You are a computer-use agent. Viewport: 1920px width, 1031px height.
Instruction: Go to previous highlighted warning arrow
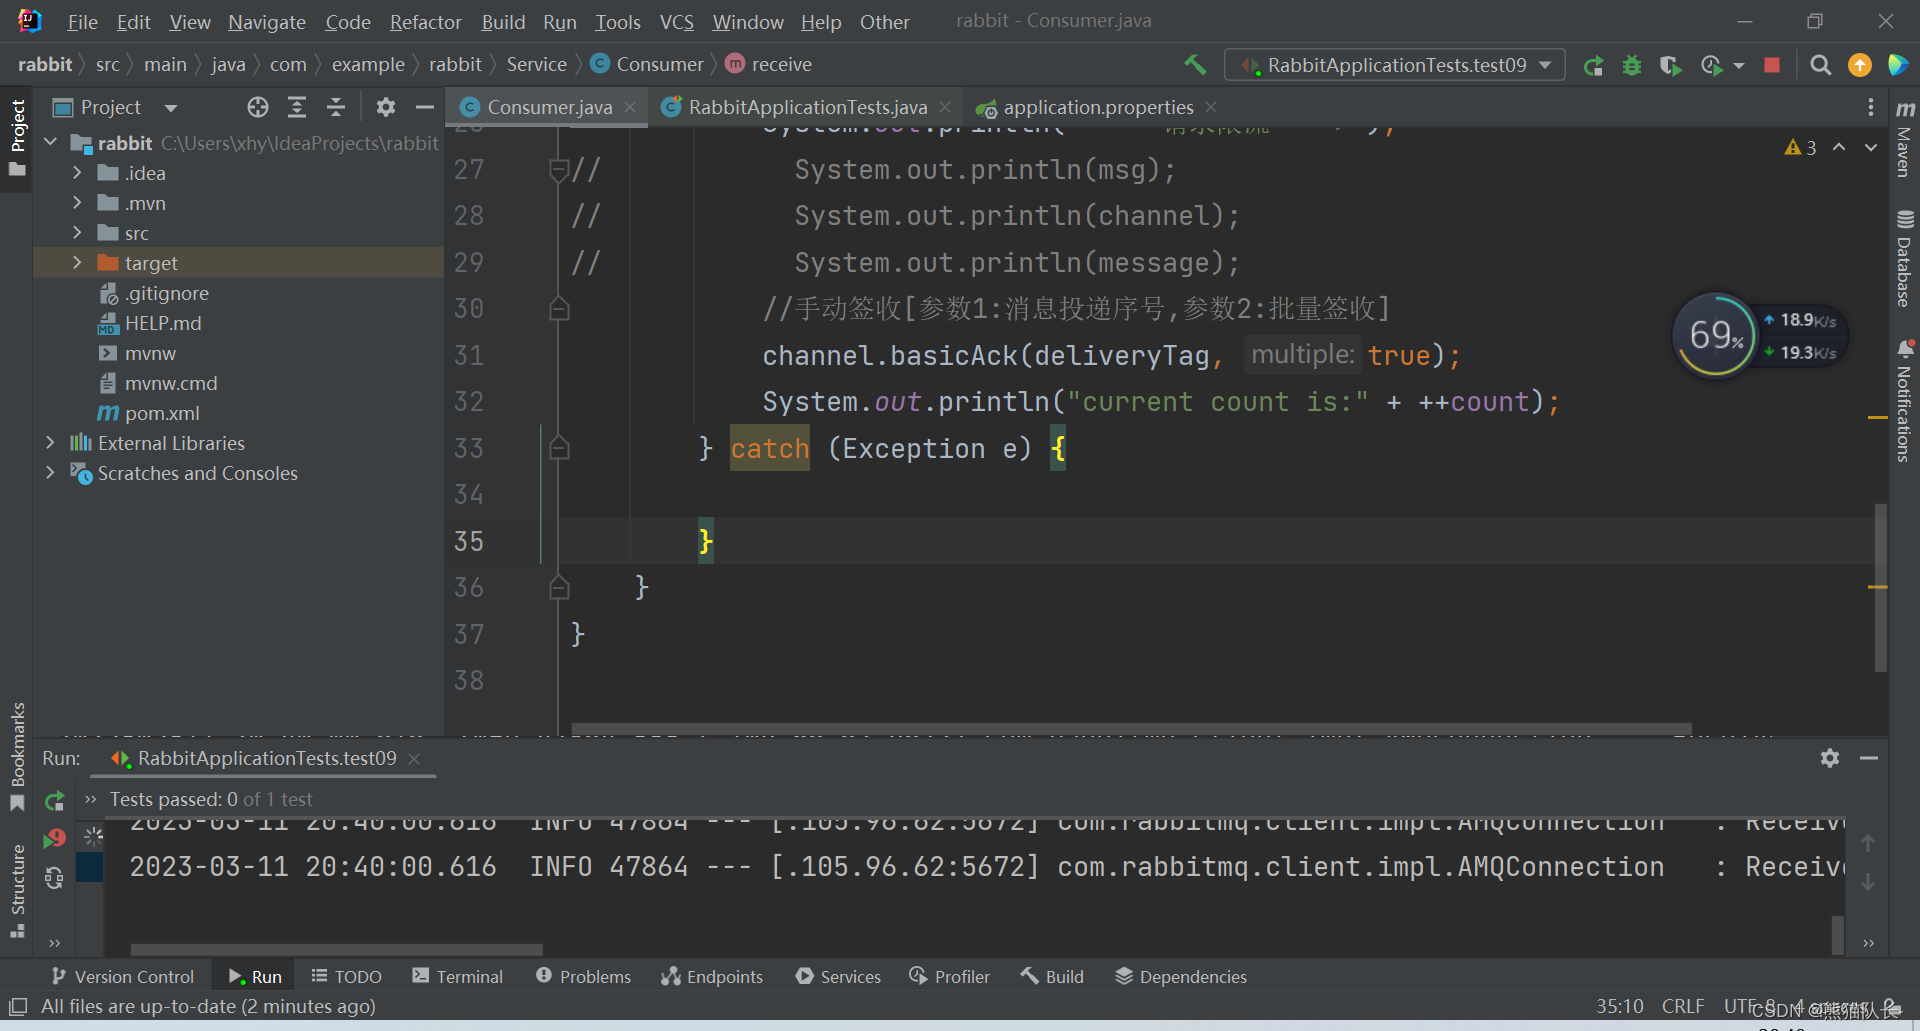[1839, 147]
